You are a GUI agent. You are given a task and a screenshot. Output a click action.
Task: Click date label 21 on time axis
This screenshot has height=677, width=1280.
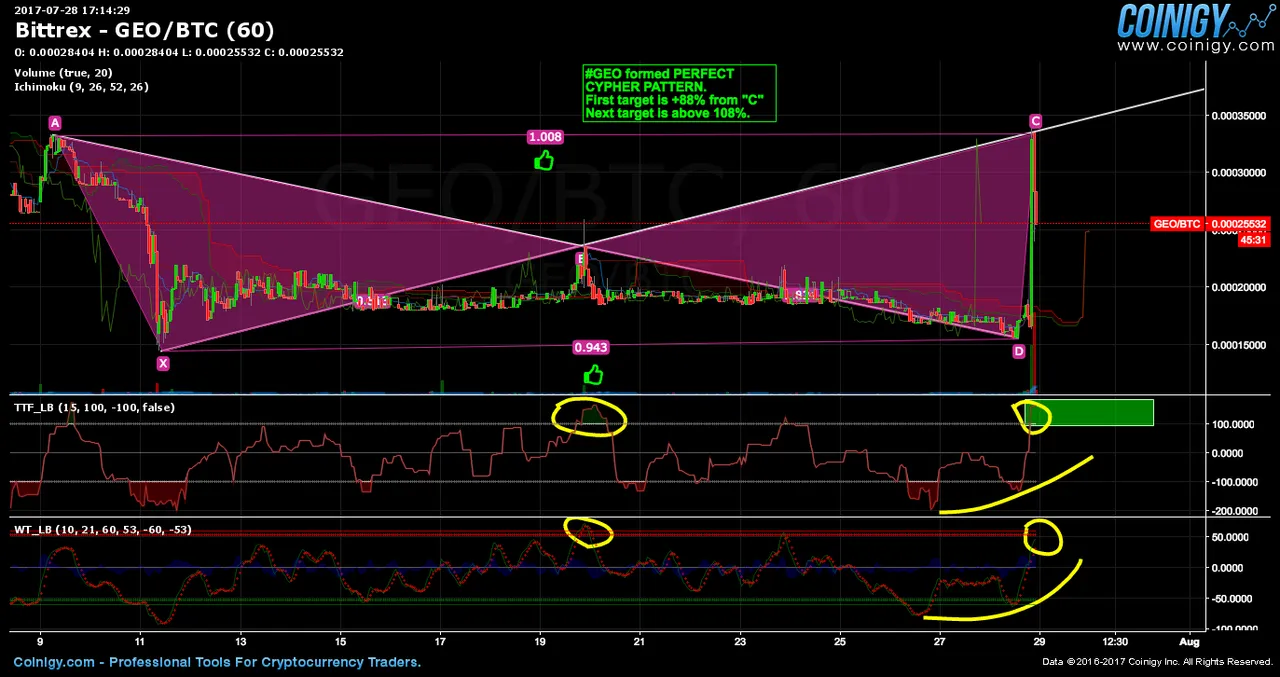point(640,641)
